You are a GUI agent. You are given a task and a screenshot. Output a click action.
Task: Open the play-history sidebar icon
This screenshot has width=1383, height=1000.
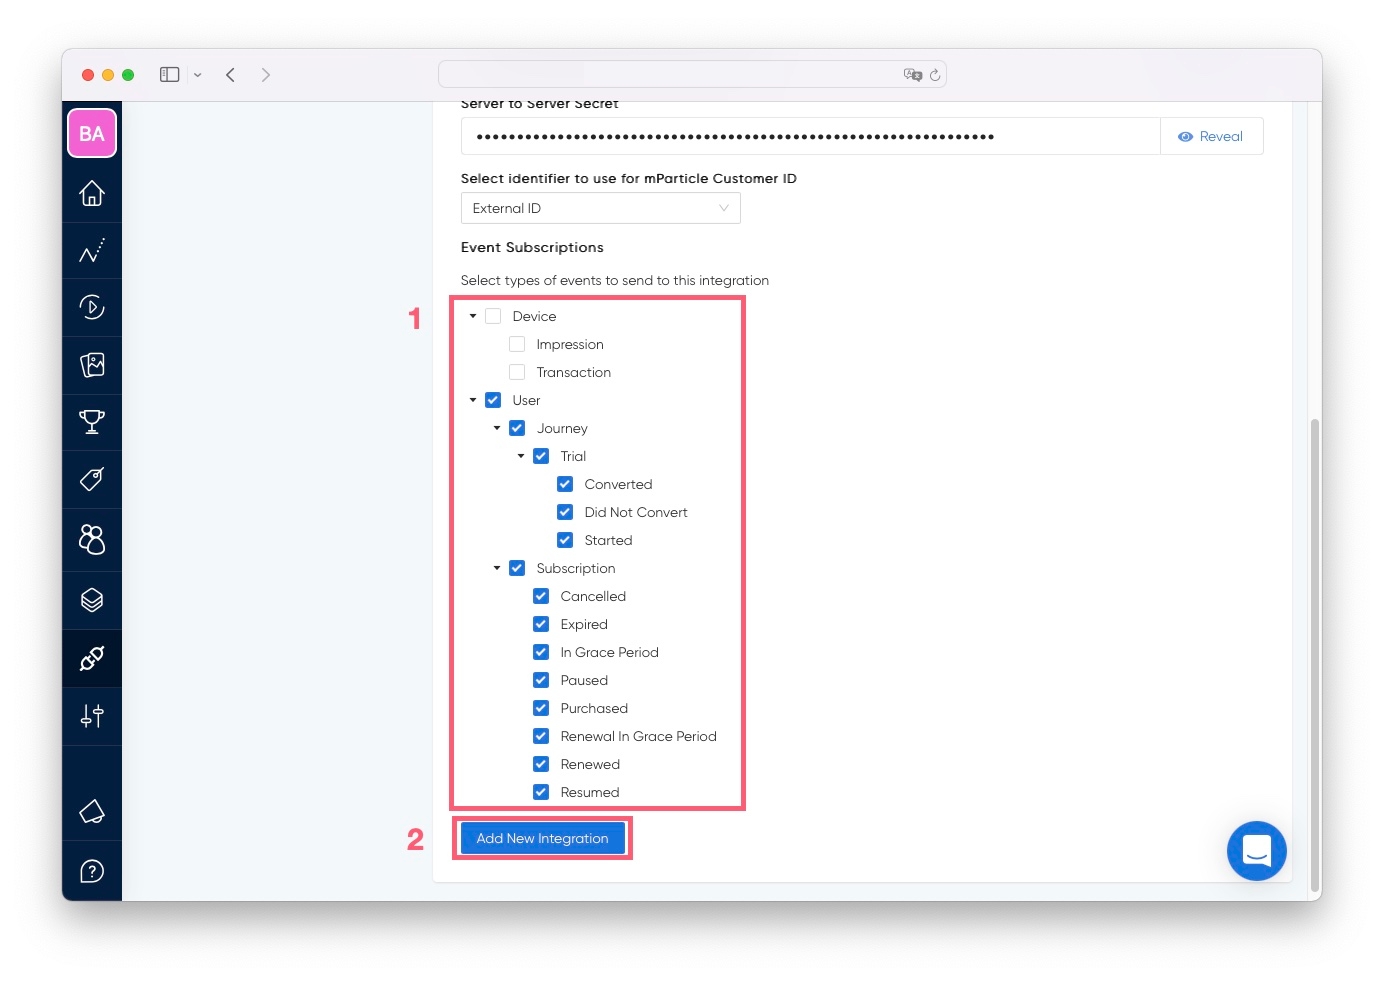tap(92, 307)
